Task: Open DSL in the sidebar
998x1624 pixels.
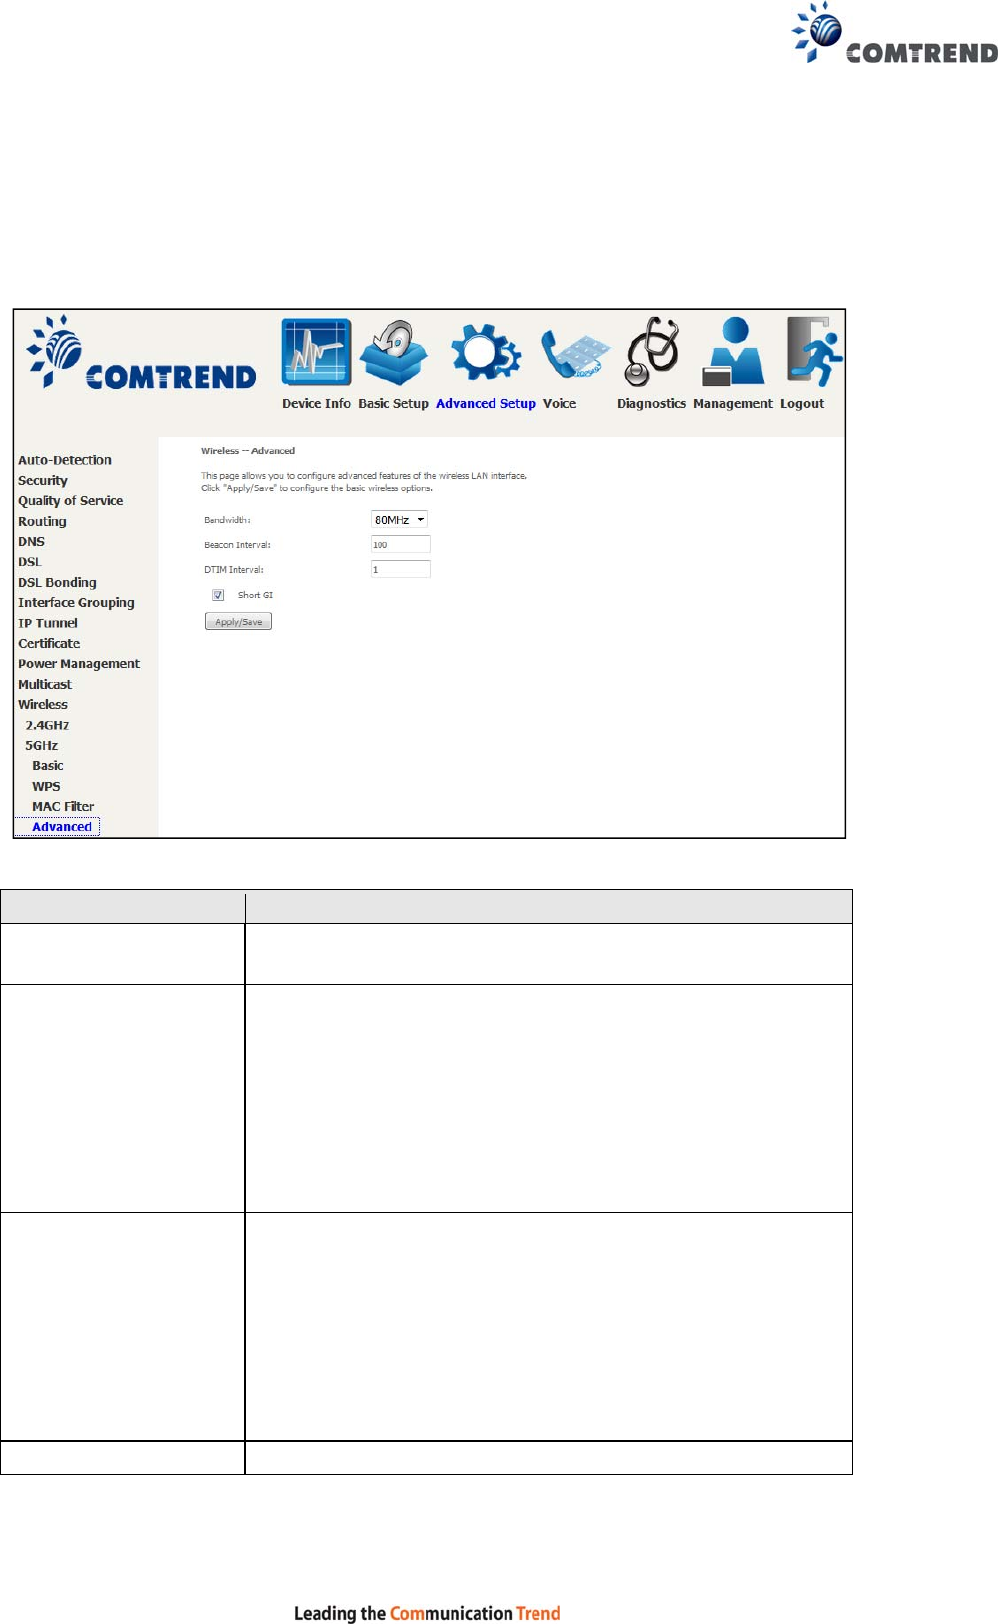Action: (30, 562)
